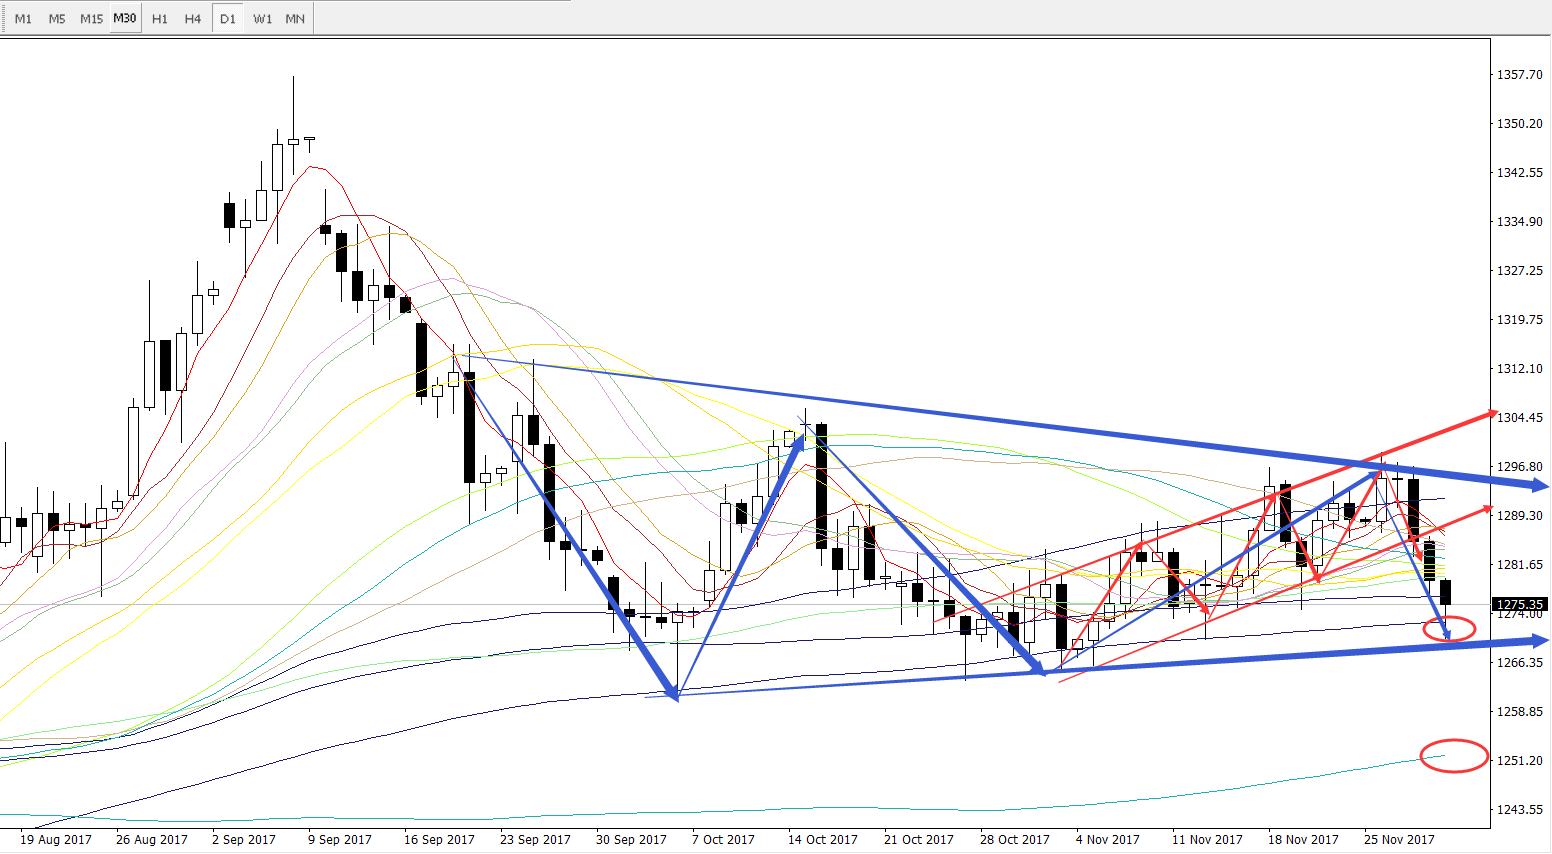Click the 9 Sep 2017 date label

click(x=339, y=840)
